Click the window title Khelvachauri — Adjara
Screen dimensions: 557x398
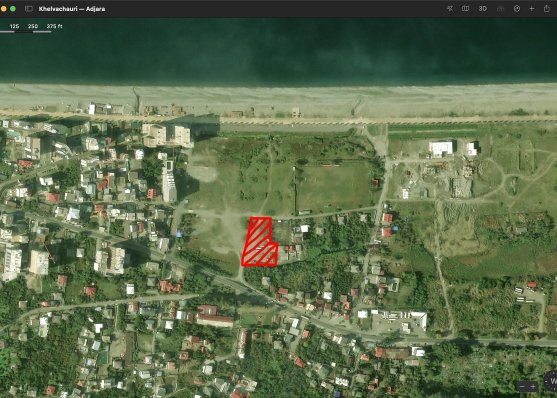pos(72,9)
